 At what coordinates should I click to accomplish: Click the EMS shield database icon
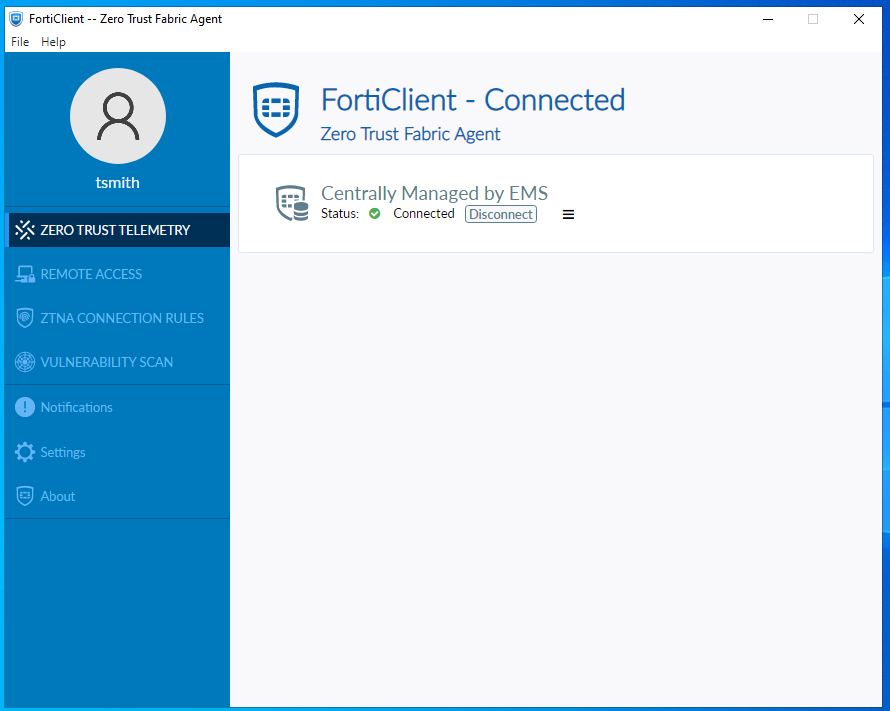(x=292, y=203)
